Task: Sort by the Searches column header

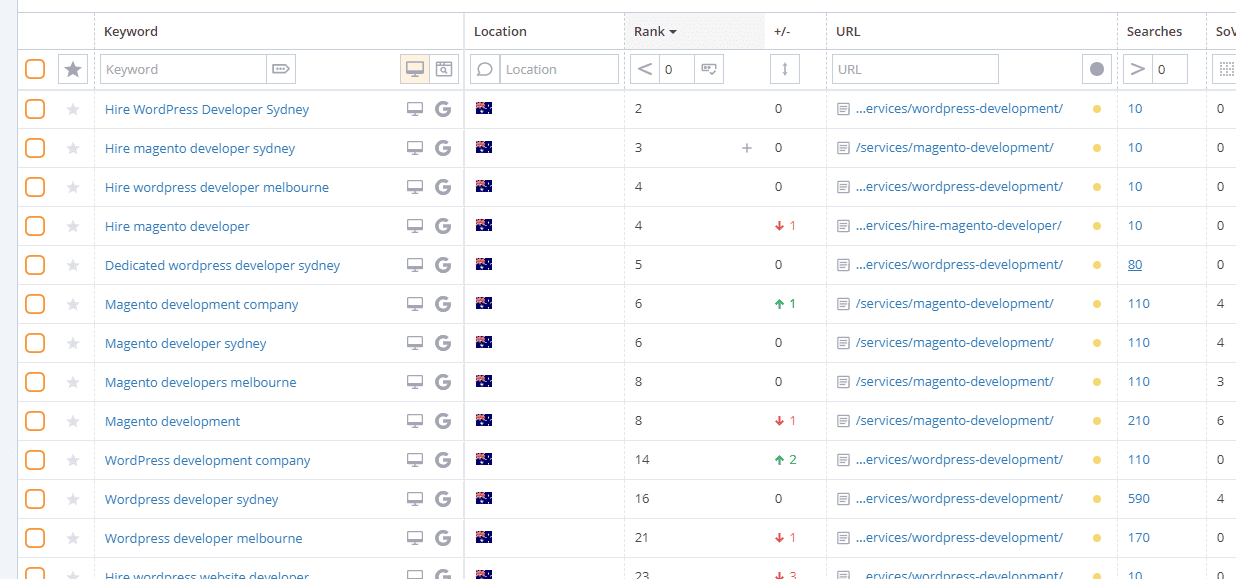Action: [1154, 32]
